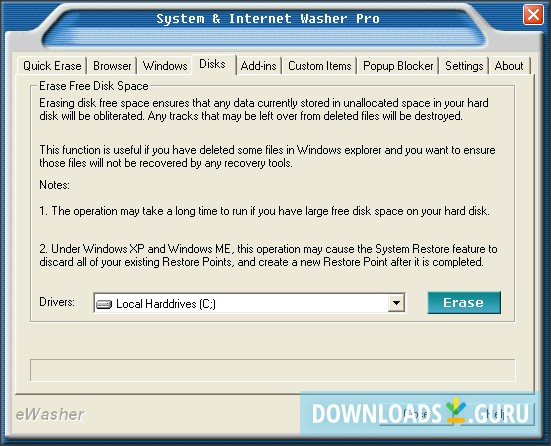Screen dimensions: 551x446
Task: Click the Disks tab
Action: pyautogui.click(x=213, y=64)
